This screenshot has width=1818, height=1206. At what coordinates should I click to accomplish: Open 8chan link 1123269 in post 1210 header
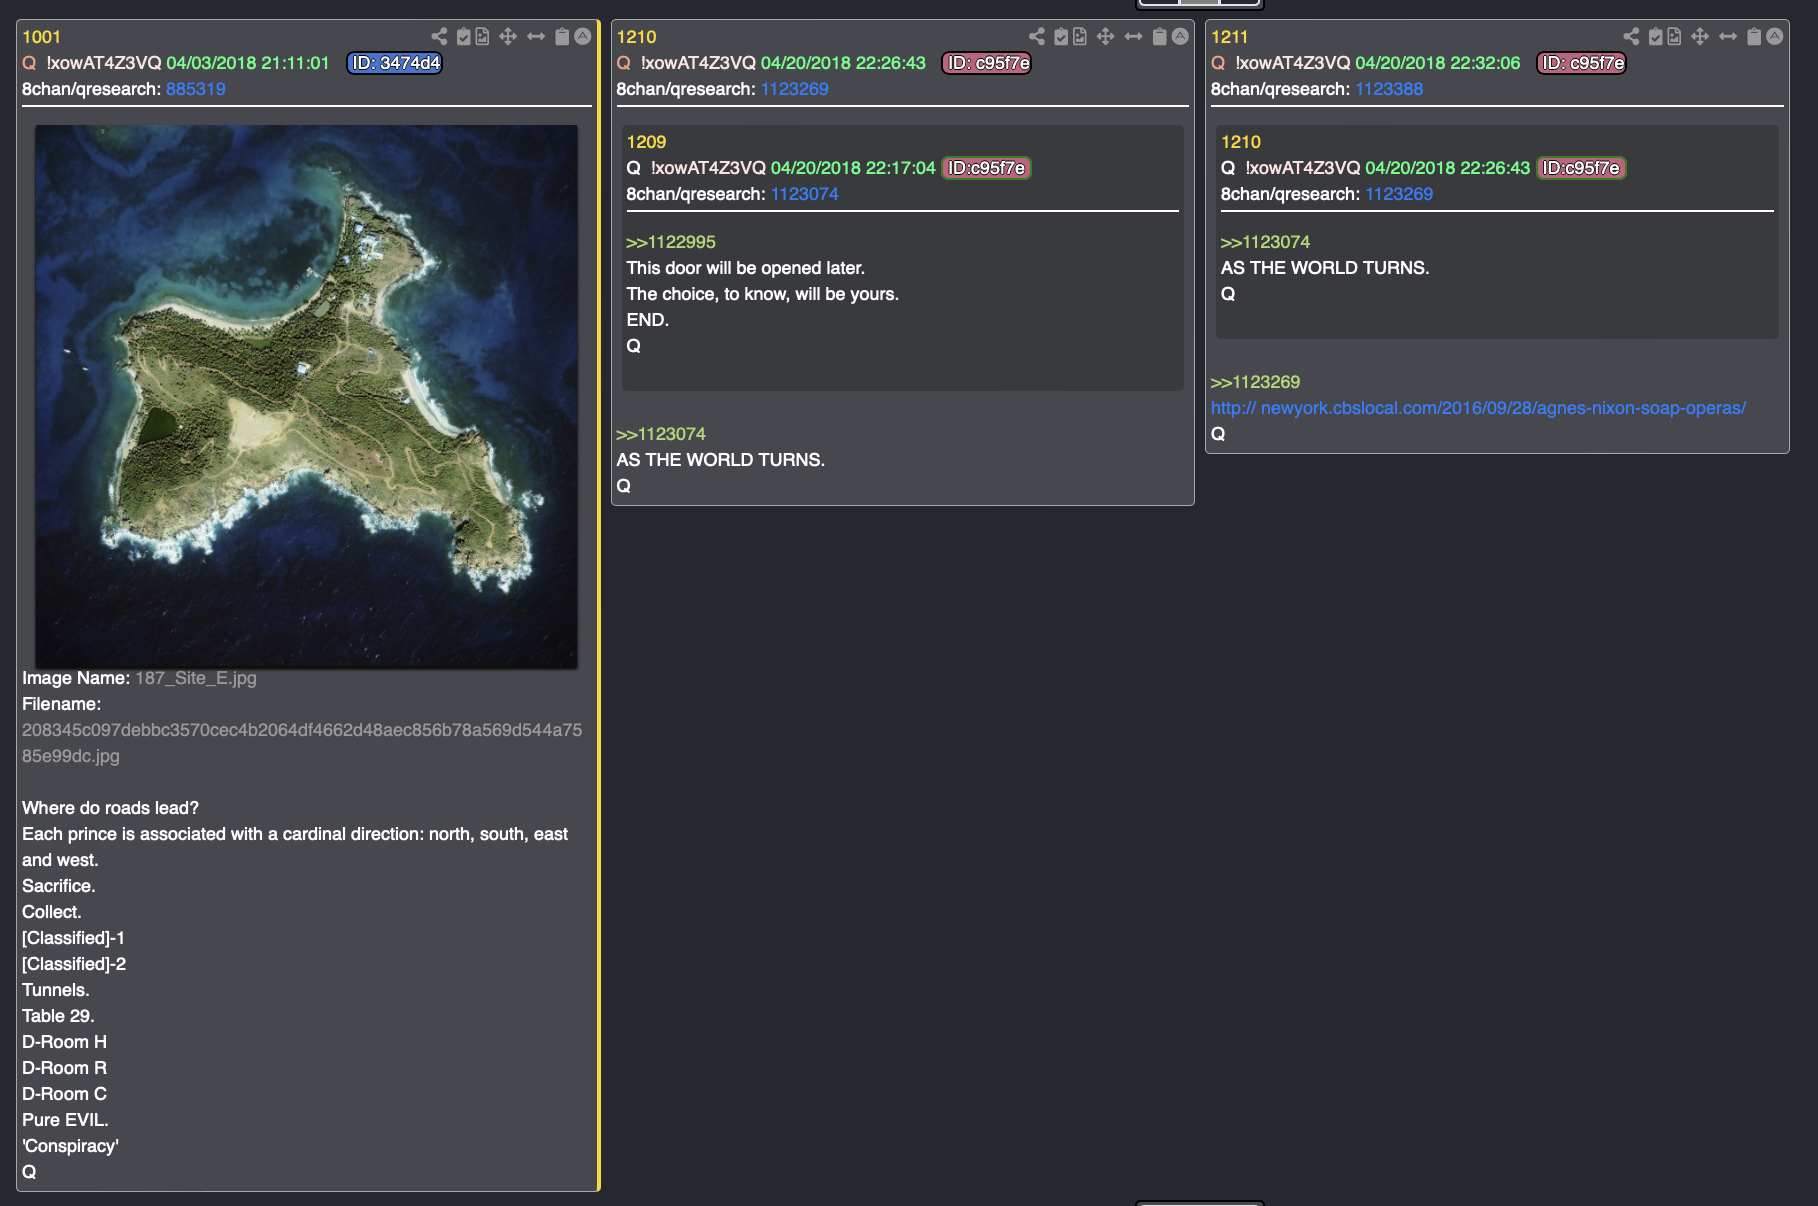coord(795,89)
